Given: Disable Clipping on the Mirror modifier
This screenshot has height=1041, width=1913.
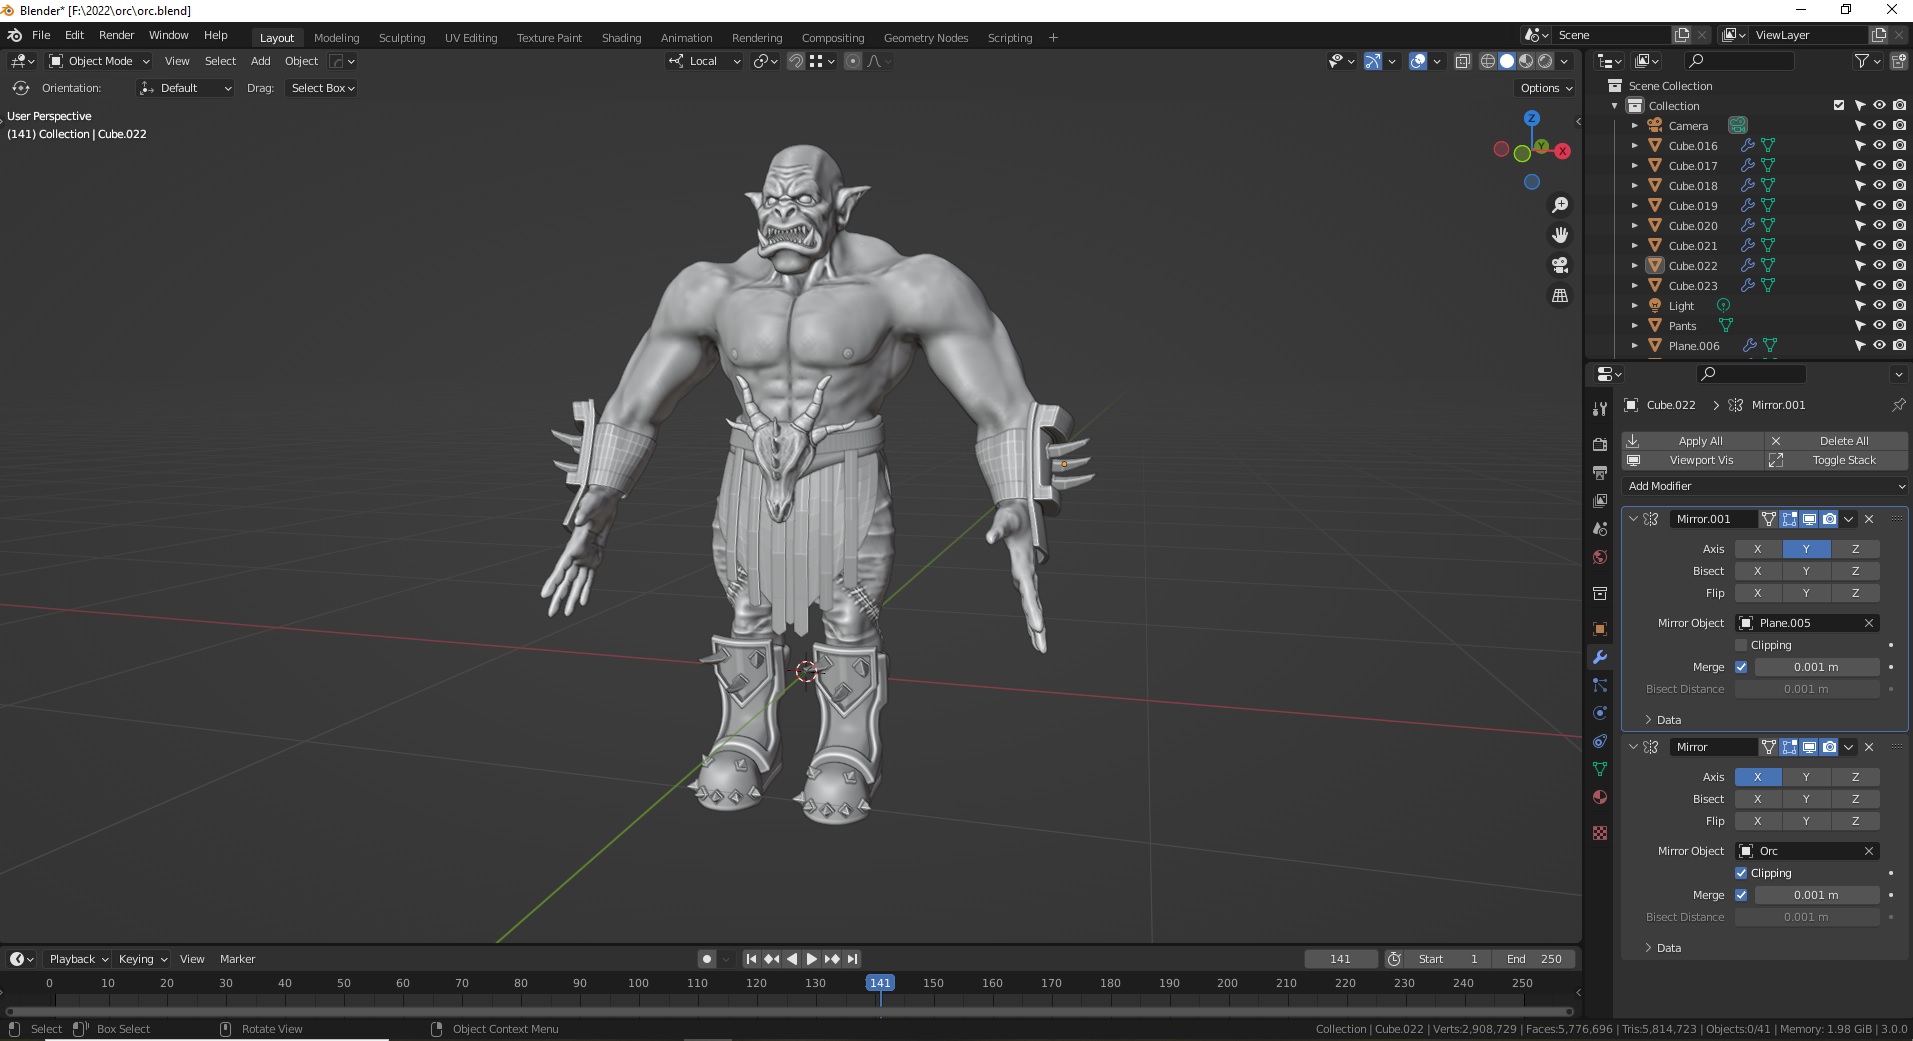Looking at the screenshot, I should (x=1743, y=872).
